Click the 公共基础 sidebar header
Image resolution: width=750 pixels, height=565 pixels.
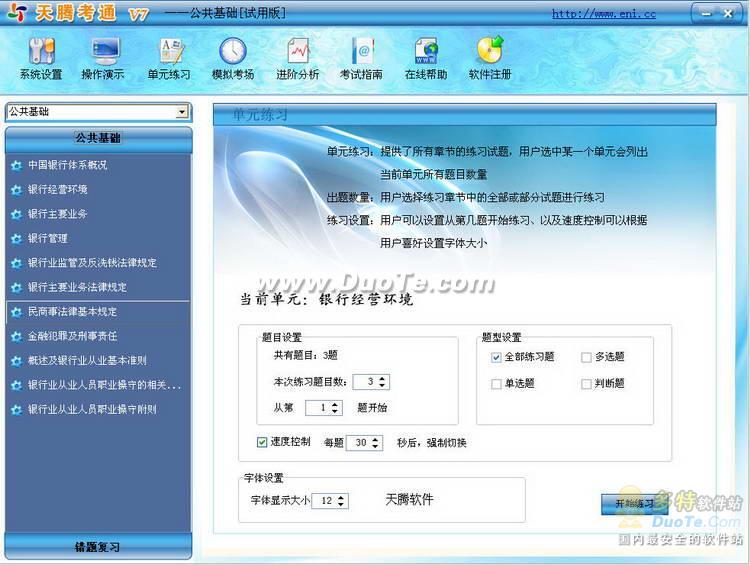pos(98,139)
